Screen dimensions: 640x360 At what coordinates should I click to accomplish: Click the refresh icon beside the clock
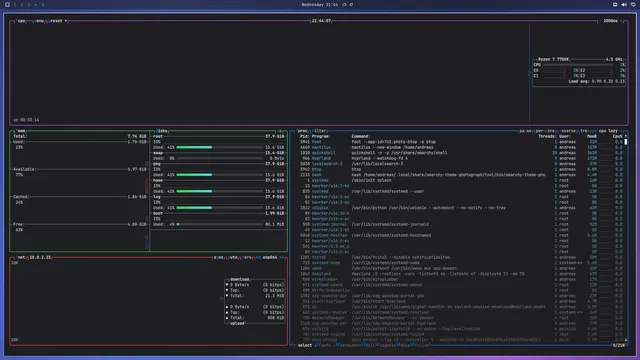coord(344,4)
